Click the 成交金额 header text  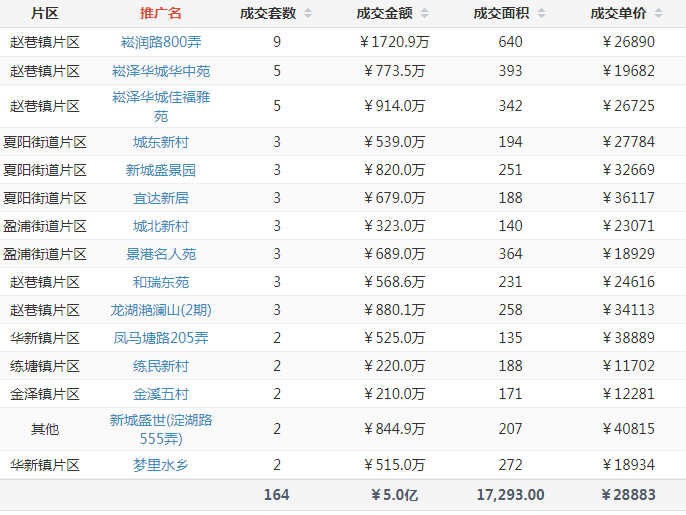pyautogui.click(x=385, y=13)
